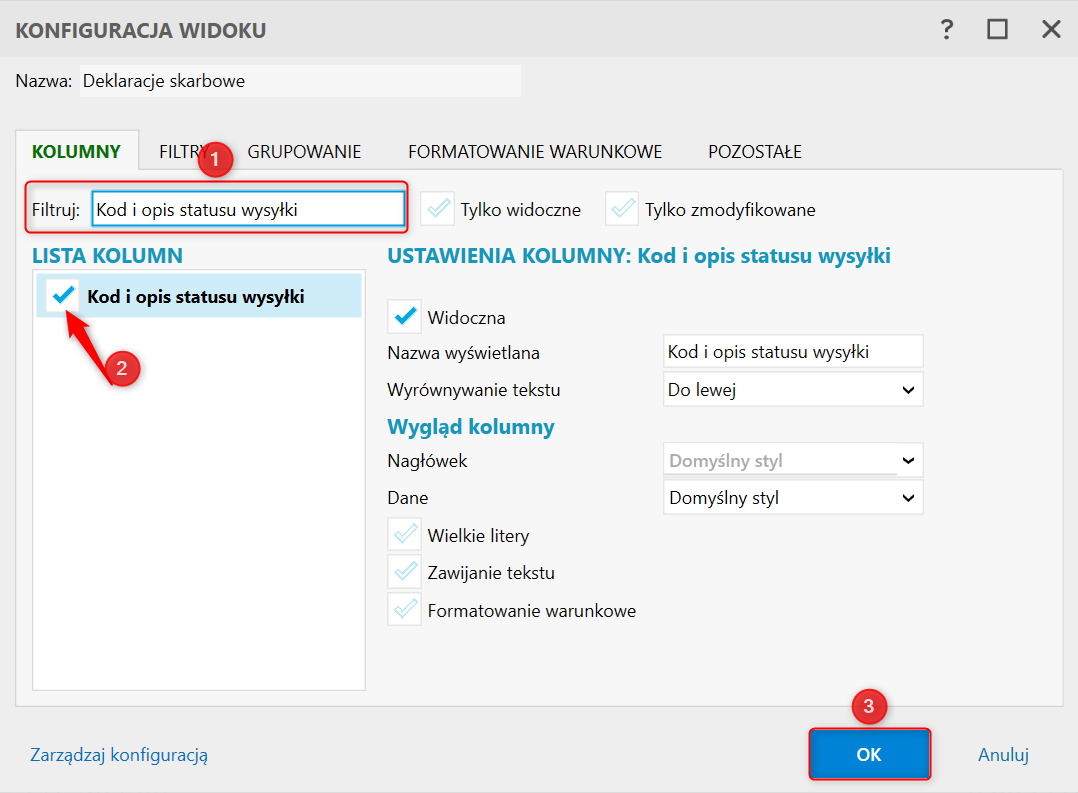Image resolution: width=1078 pixels, height=793 pixels.
Task: Enable Tylko zmodyfikowane checkbox
Action: tap(622, 209)
